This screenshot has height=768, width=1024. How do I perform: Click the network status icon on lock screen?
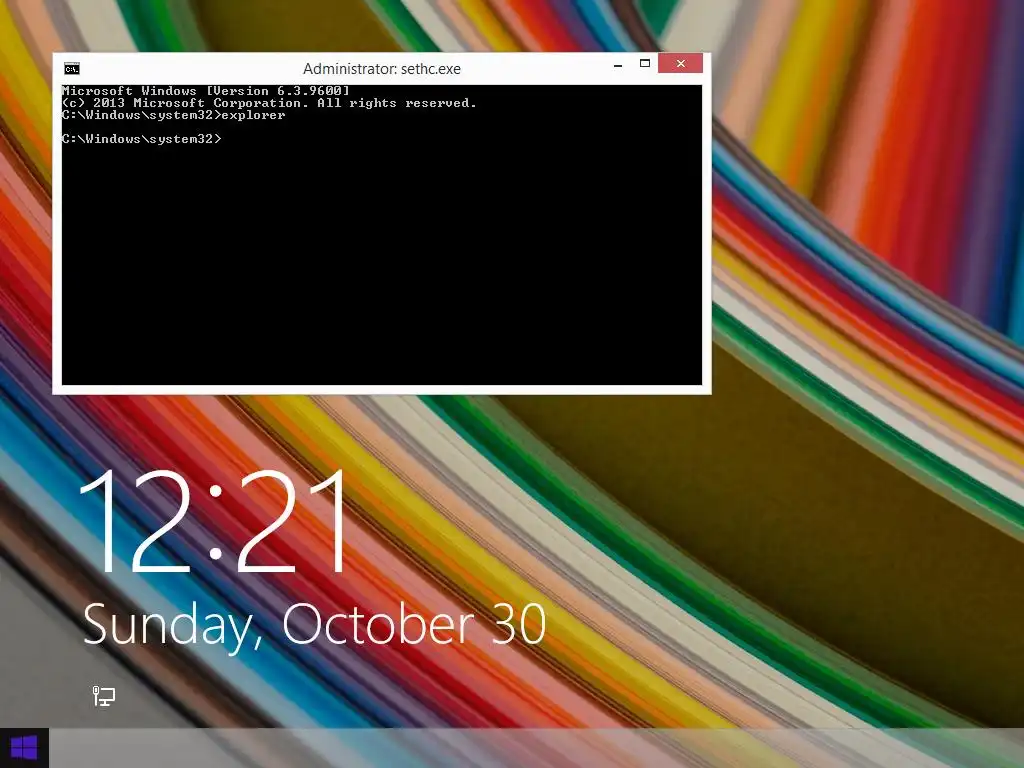click(x=103, y=696)
